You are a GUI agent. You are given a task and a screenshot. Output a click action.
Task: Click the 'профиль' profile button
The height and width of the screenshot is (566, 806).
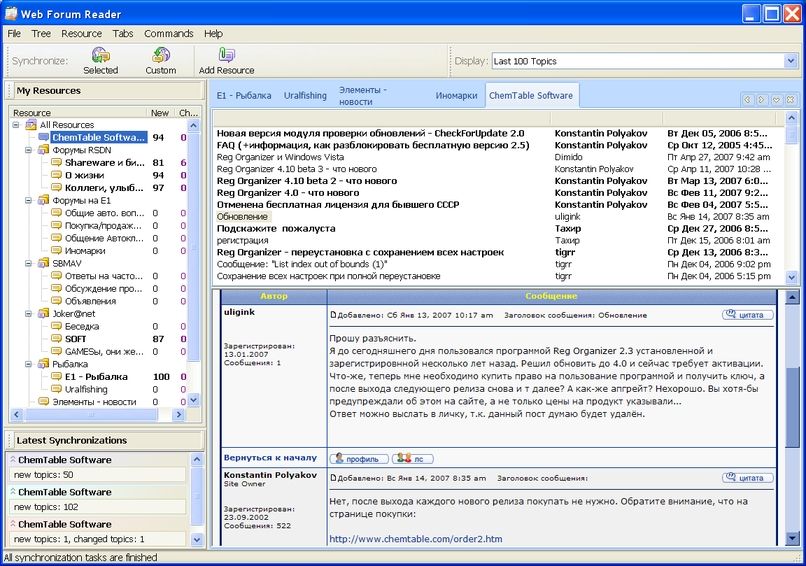tap(359, 458)
